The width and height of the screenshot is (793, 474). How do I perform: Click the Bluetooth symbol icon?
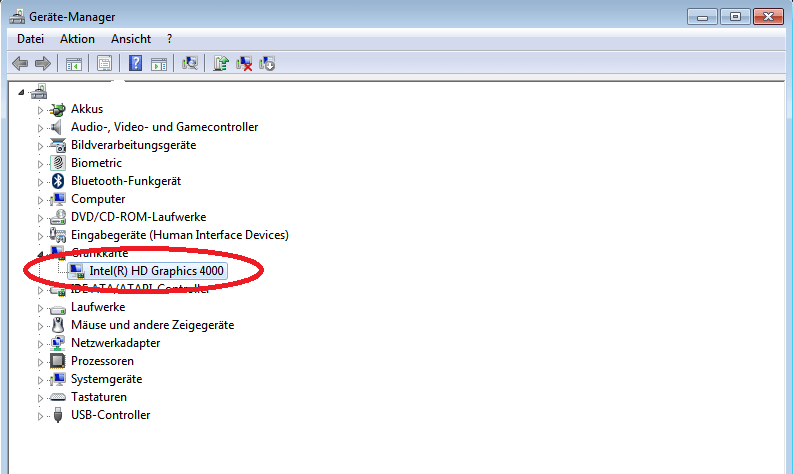[x=58, y=181]
